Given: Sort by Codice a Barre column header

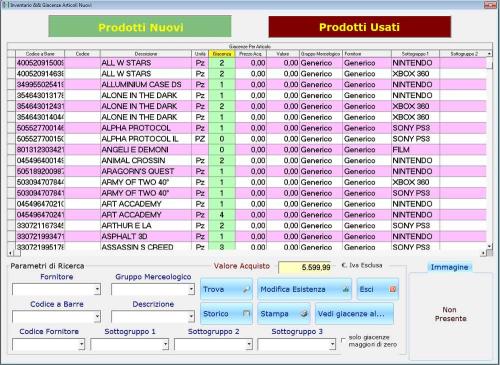Looking at the screenshot, I should pos(40,54).
